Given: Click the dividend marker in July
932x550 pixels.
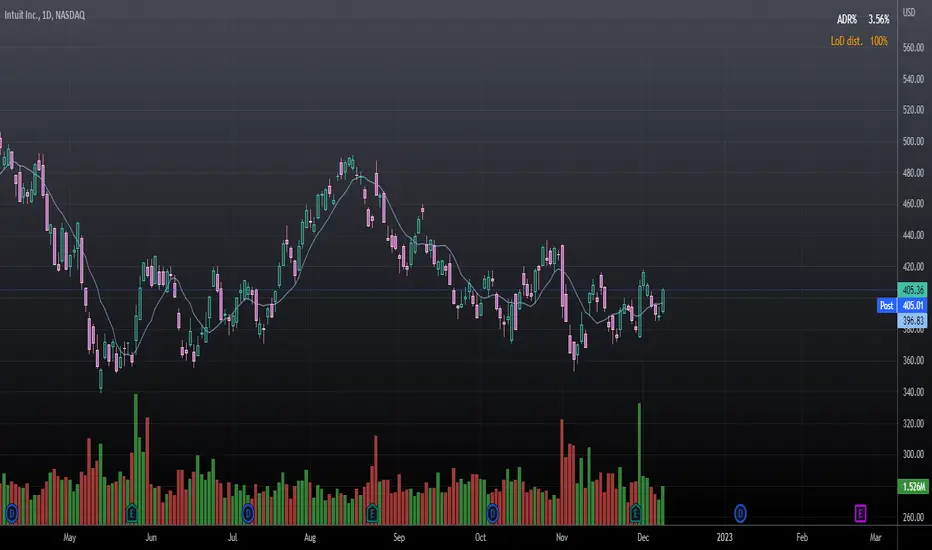Looking at the screenshot, I should 248,513.
